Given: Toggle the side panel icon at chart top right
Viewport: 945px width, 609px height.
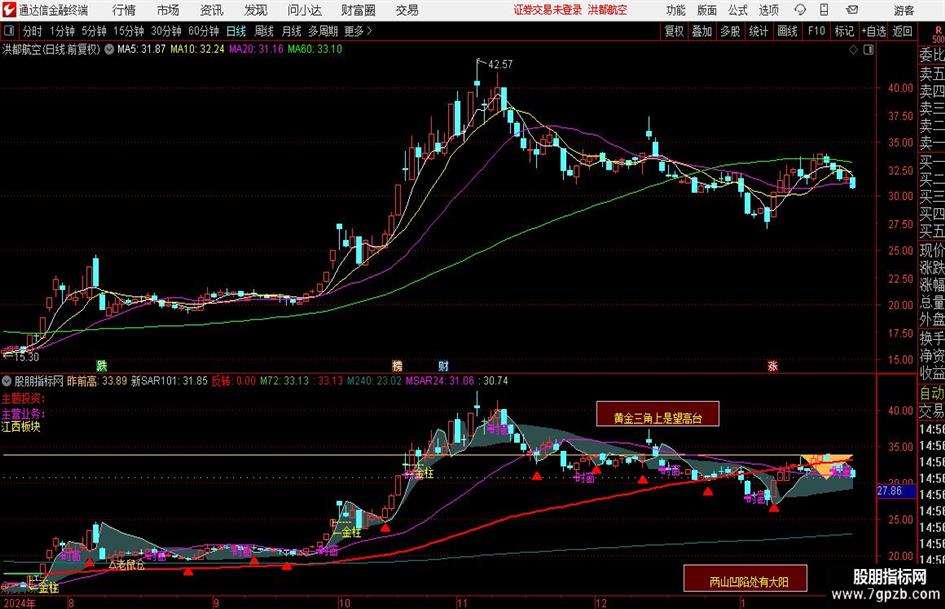Looking at the screenshot, I should pos(868,50).
